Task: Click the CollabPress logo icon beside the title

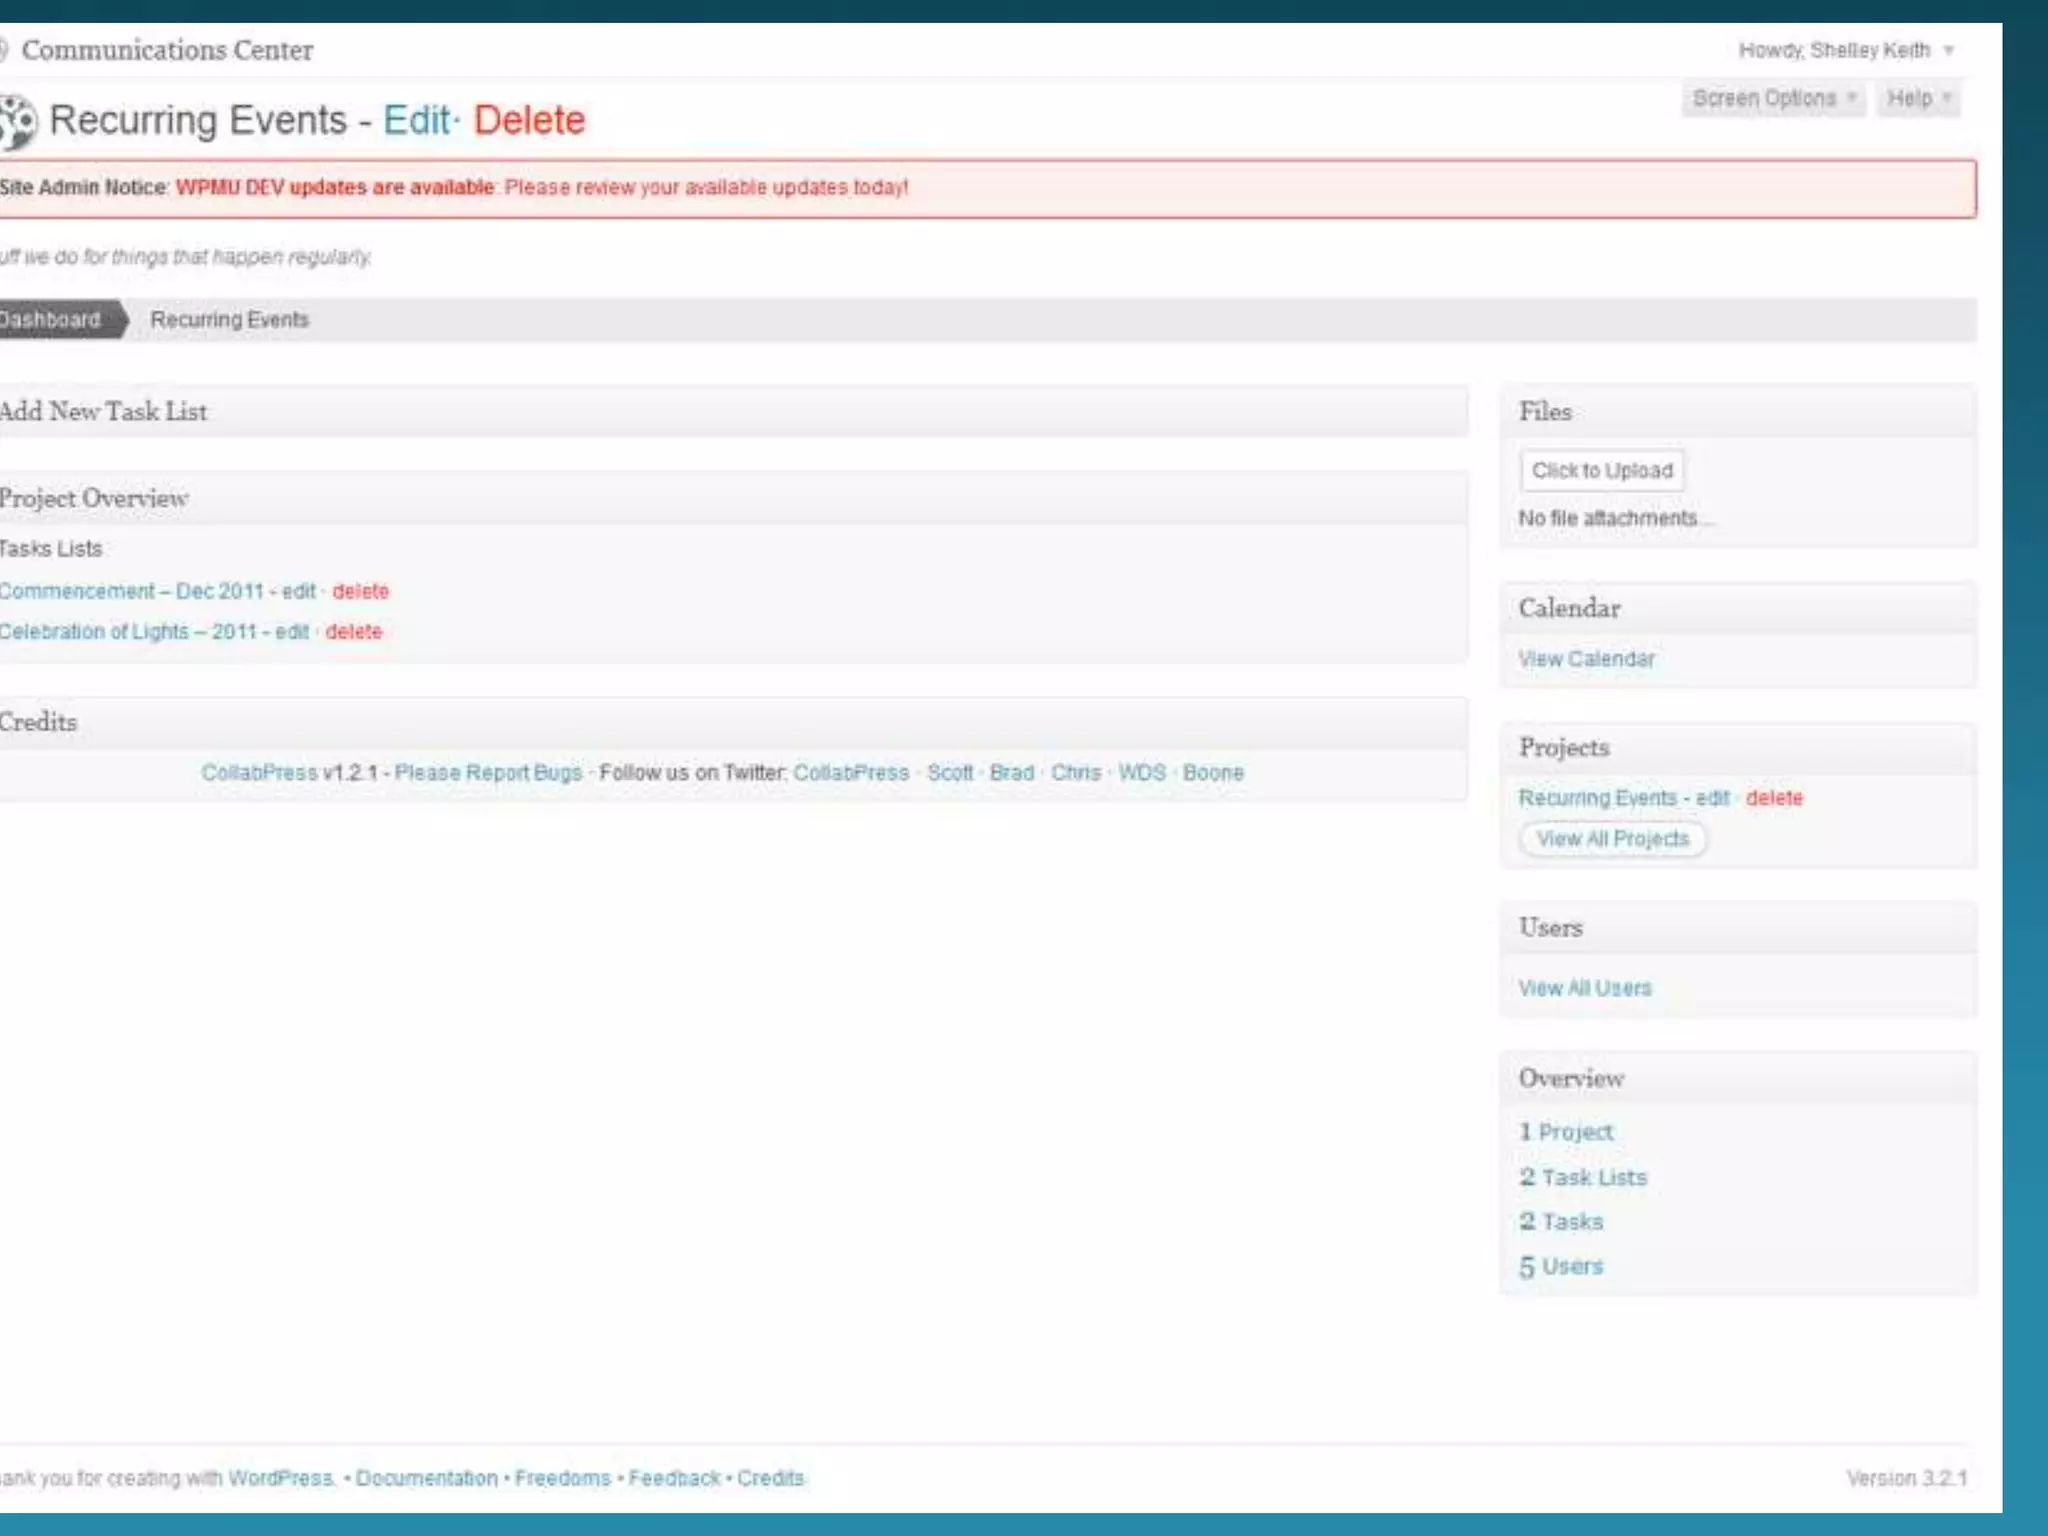Action: [16, 122]
